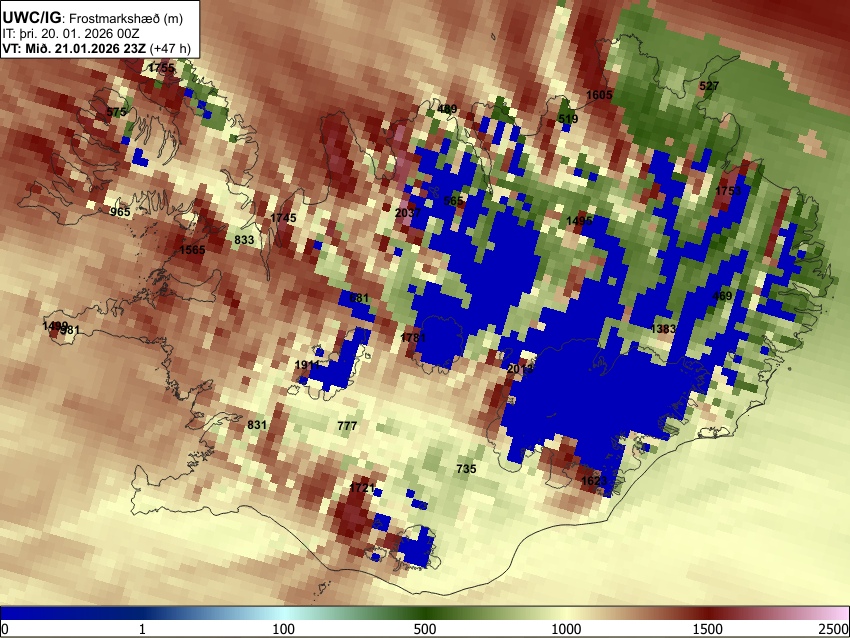This screenshot has width=850, height=638.
Task: Select the 2013 value label
Action: [520, 369]
